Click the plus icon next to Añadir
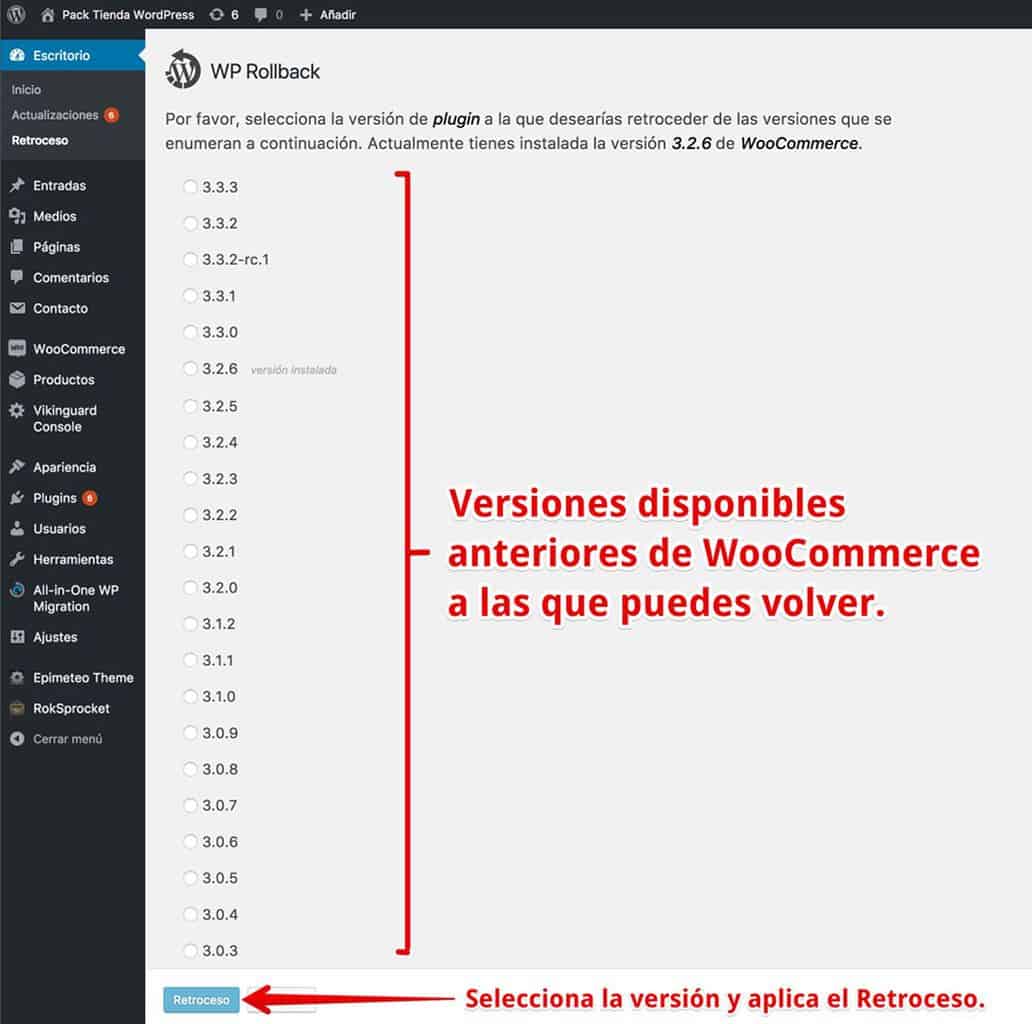The width and height of the screenshot is (1032, 1024). 305,14
